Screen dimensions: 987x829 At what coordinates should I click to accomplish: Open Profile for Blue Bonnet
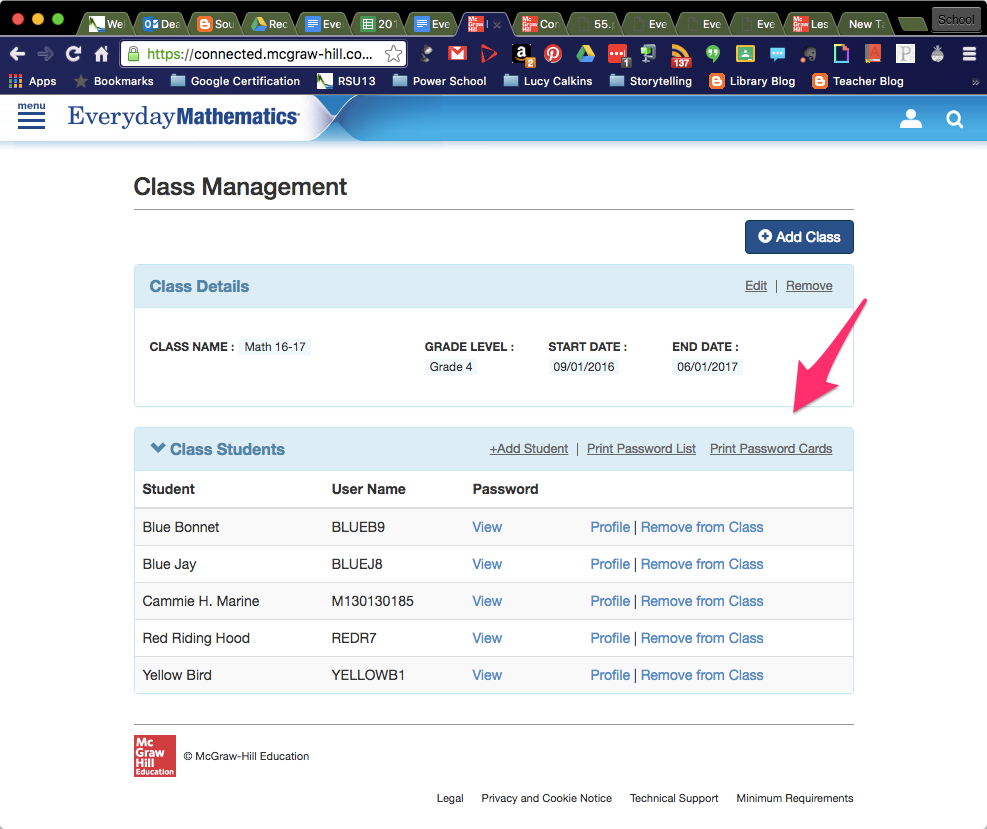610,527
